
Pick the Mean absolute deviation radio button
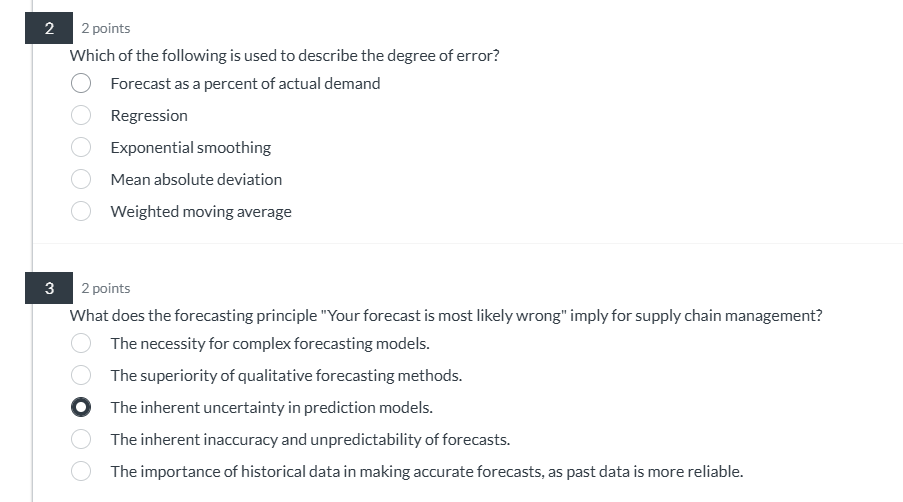81,179
